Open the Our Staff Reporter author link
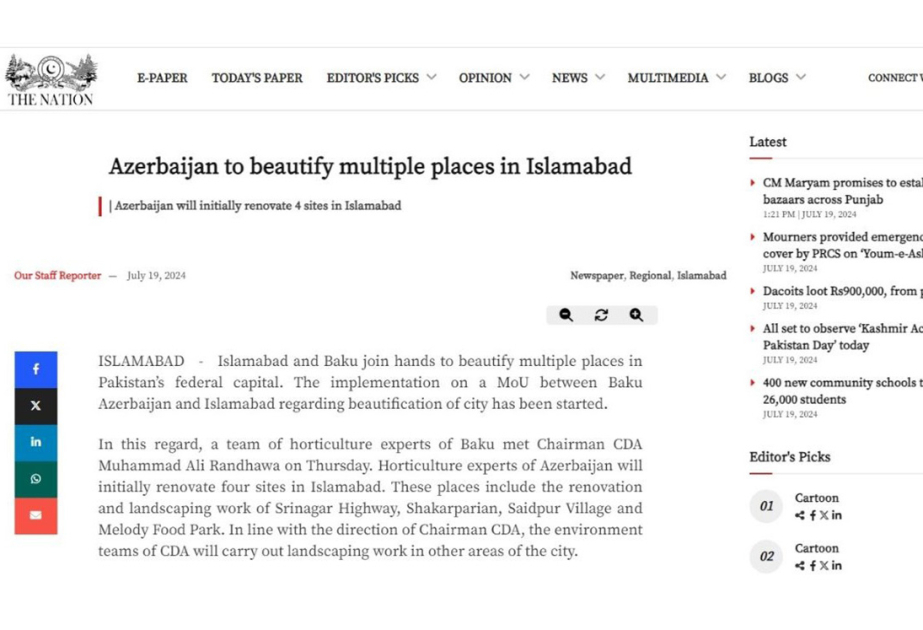Screen dimensions: 923x630 pyautogui.click(x=58, y=276)
